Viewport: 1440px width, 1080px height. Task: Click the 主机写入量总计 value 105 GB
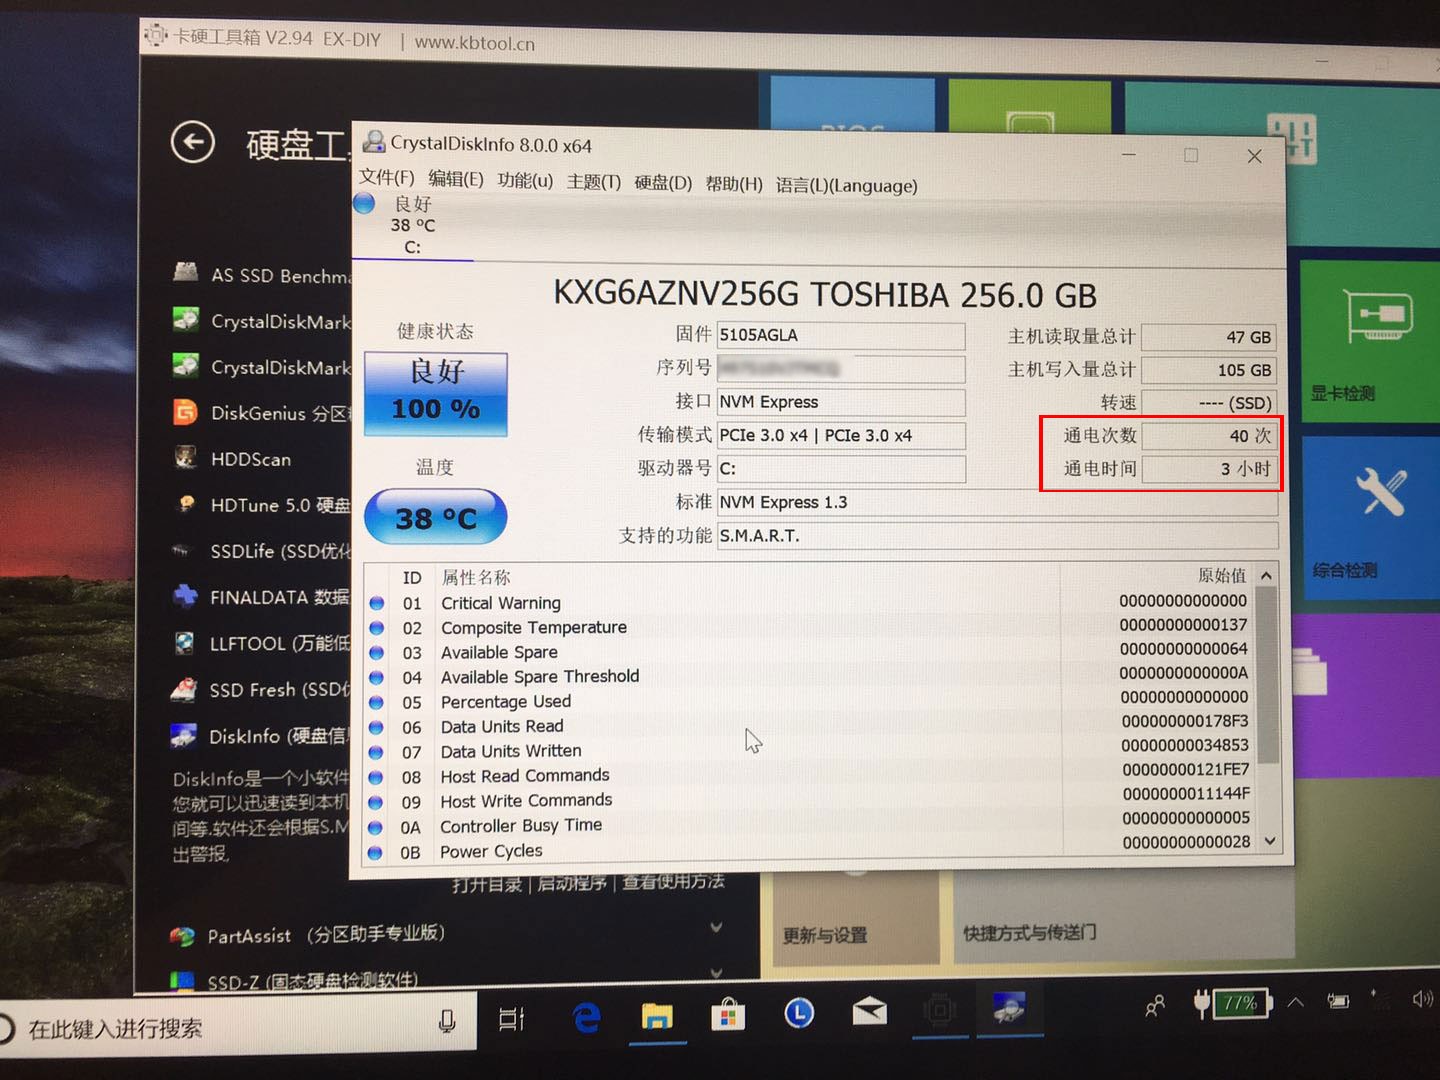click(x=1209, y=370)
